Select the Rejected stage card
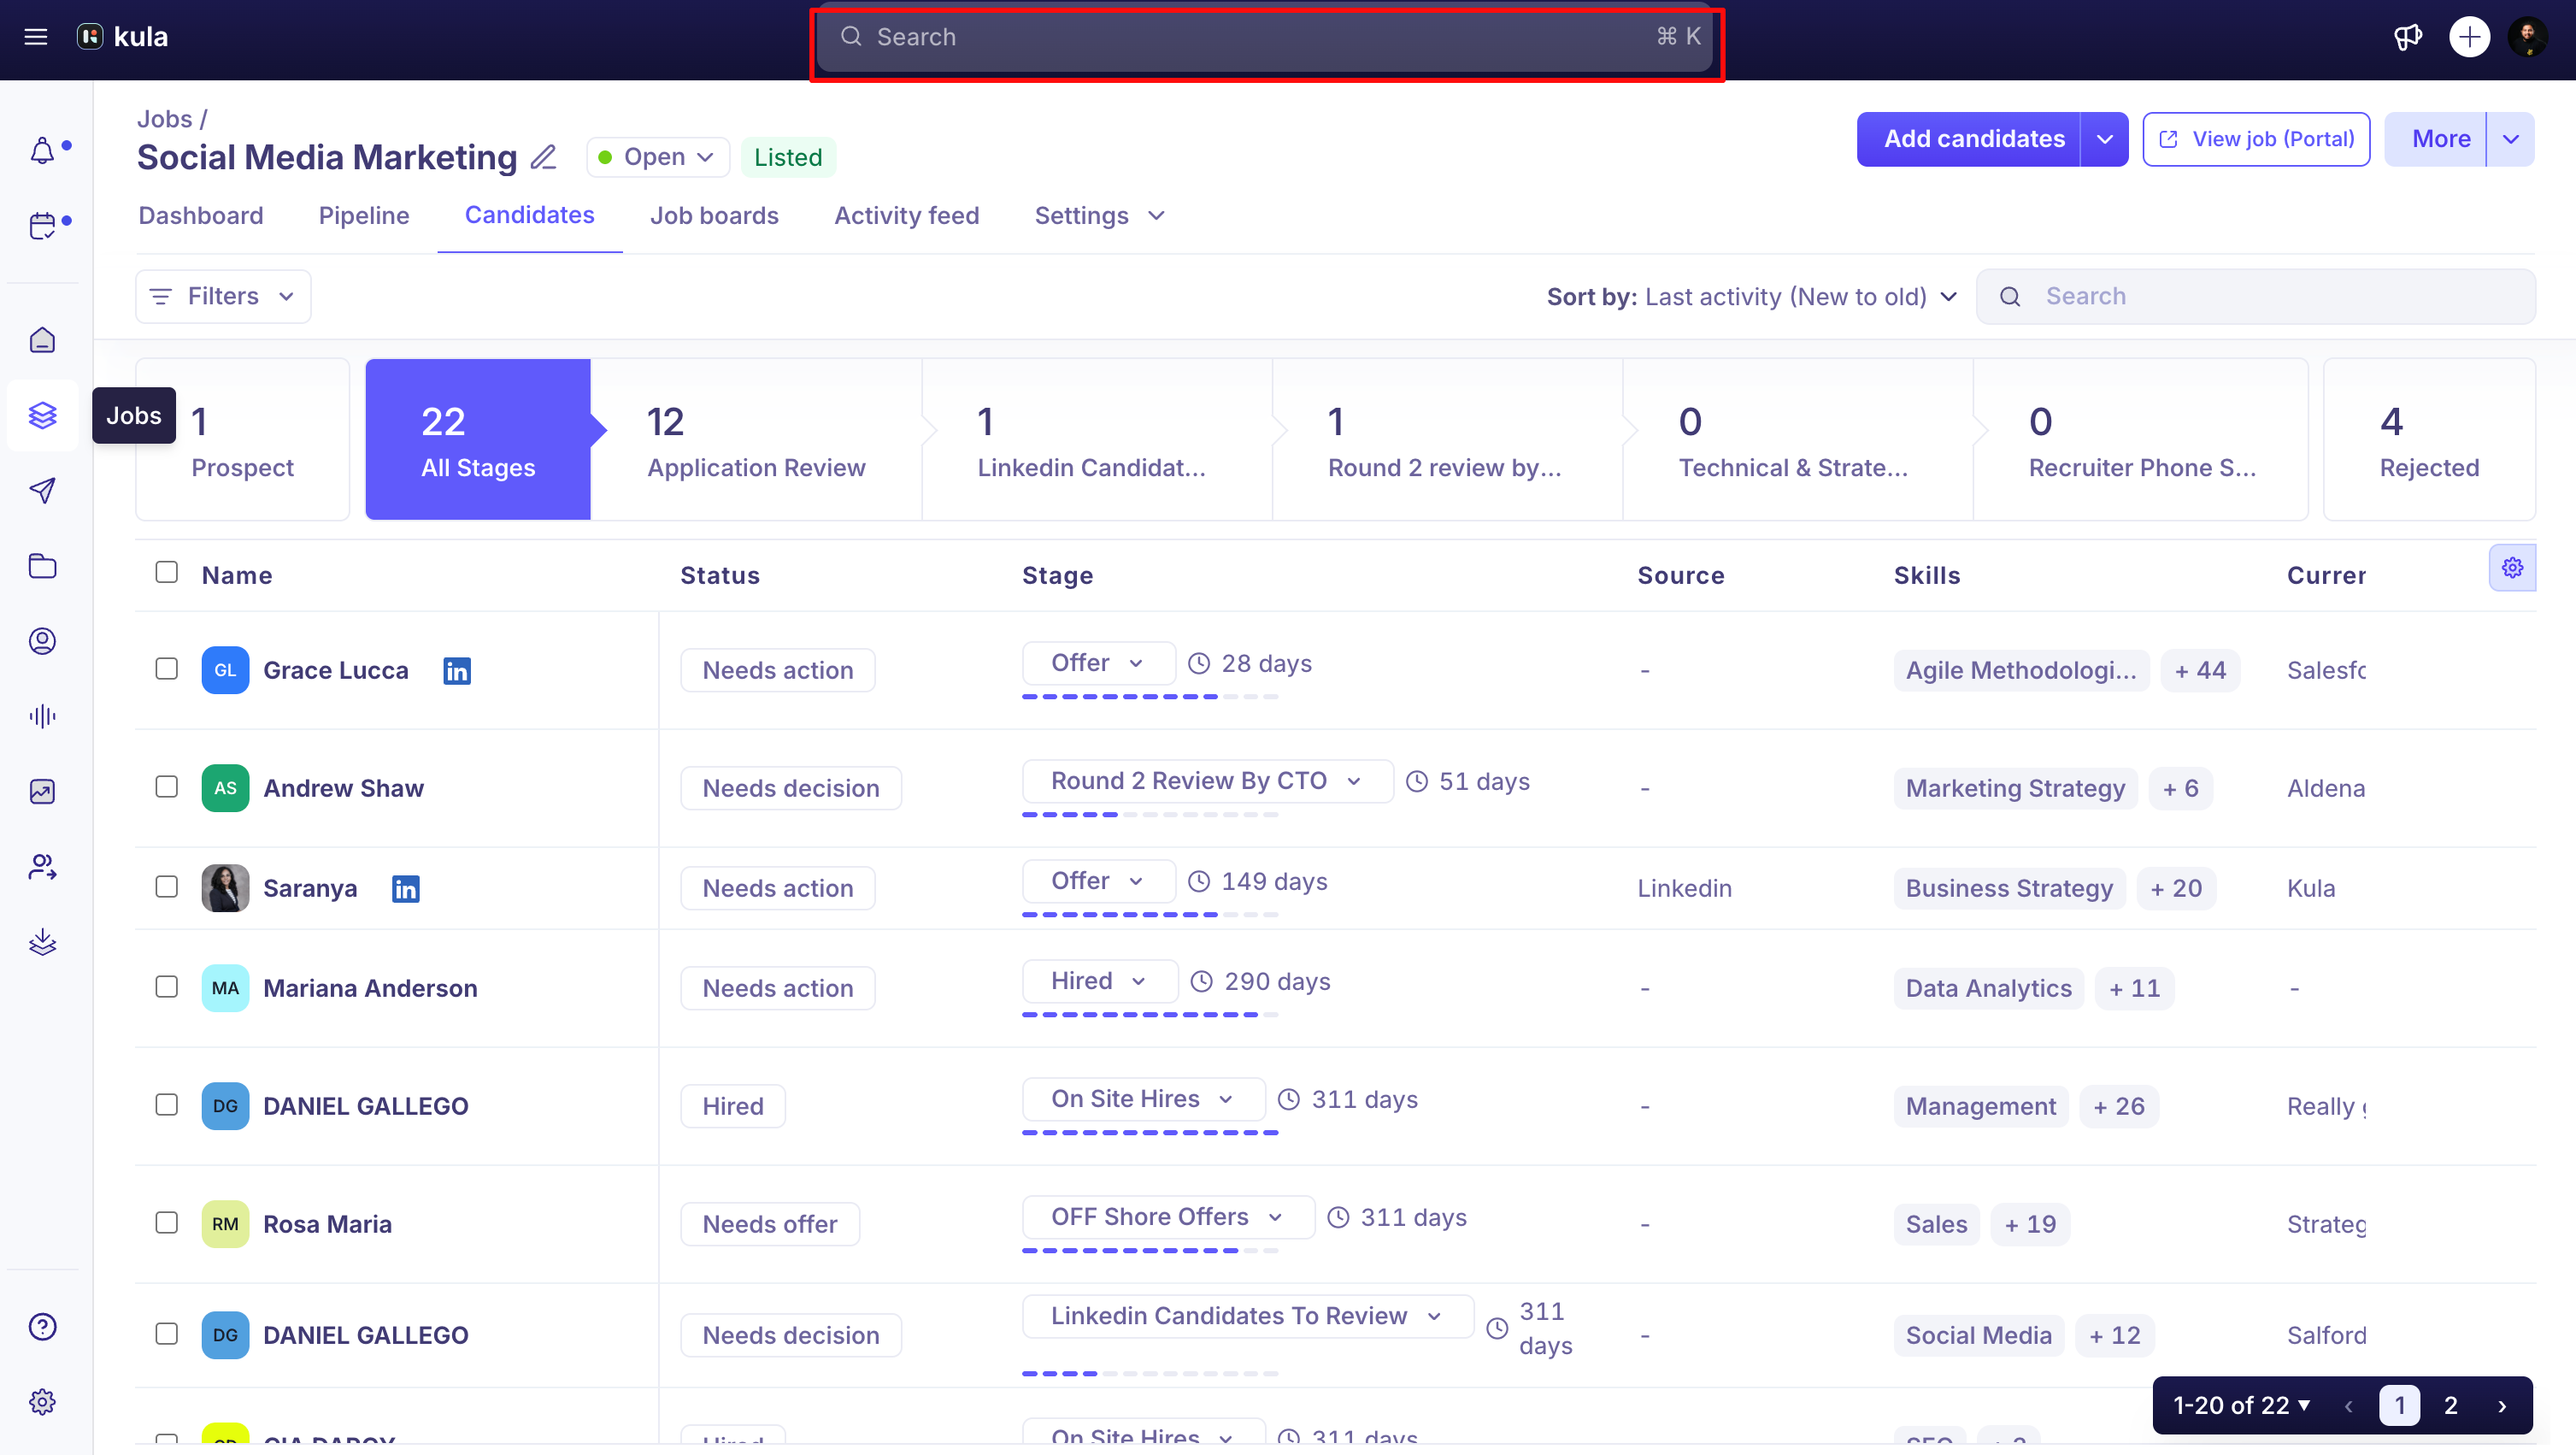2576x1455 pixels. click(x=2429, y=440)
